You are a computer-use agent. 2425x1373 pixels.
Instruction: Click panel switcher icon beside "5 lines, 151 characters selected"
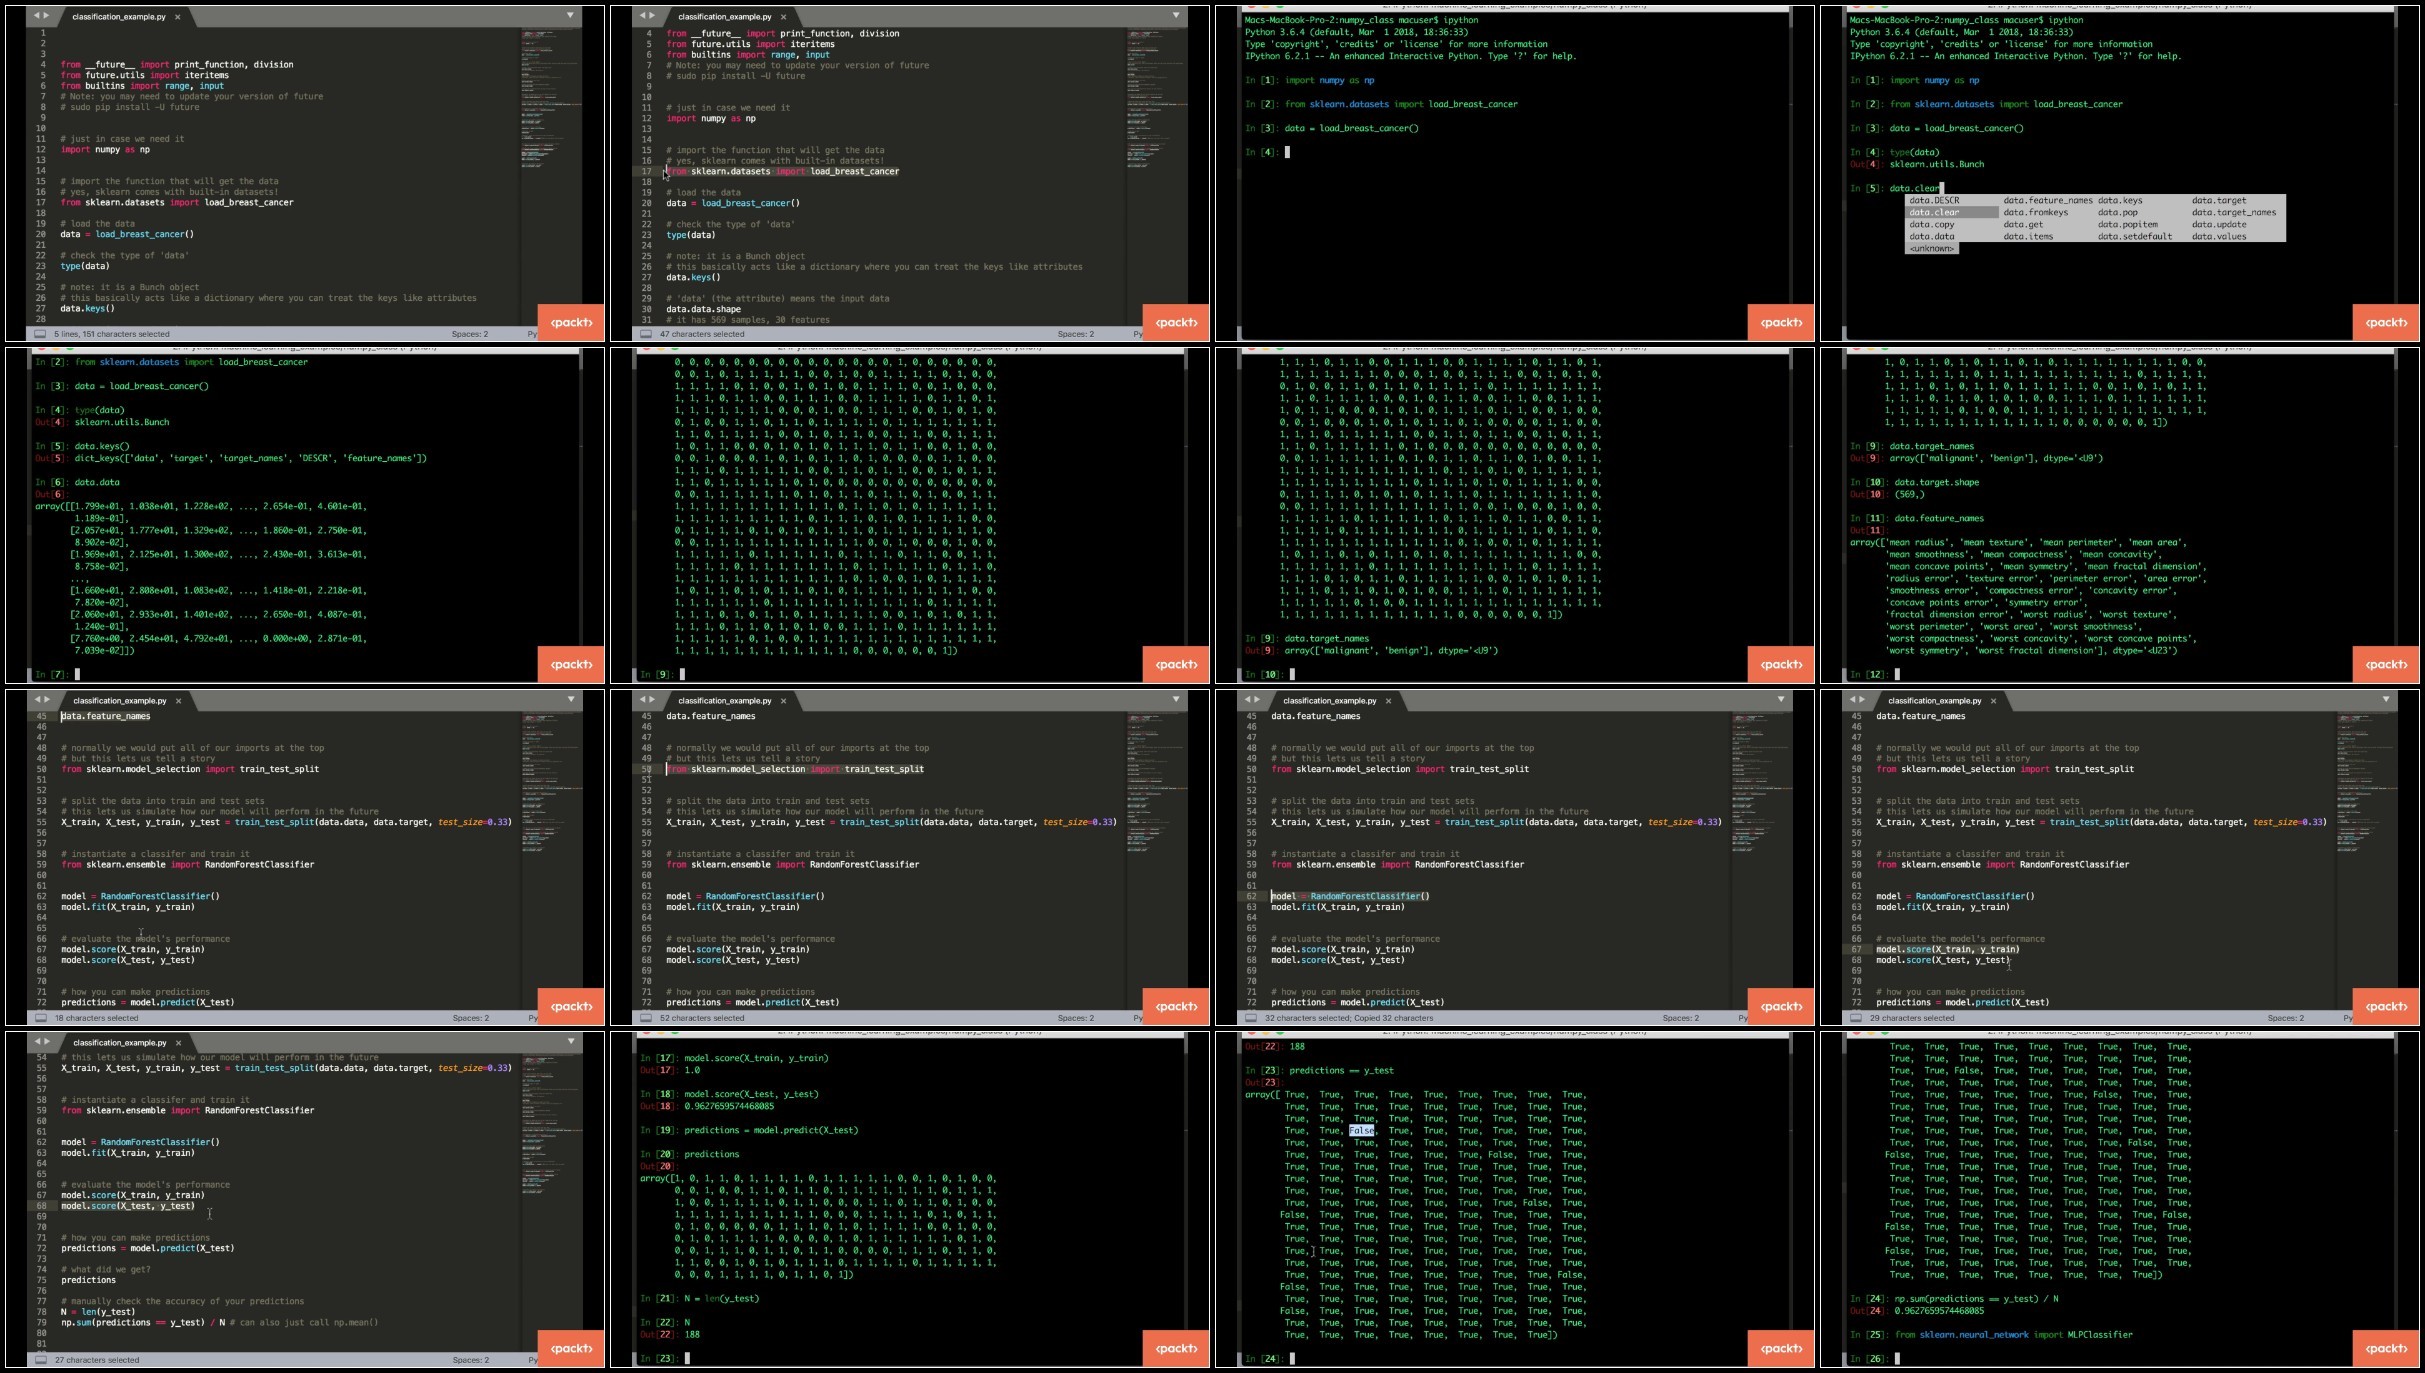(40, 334)
